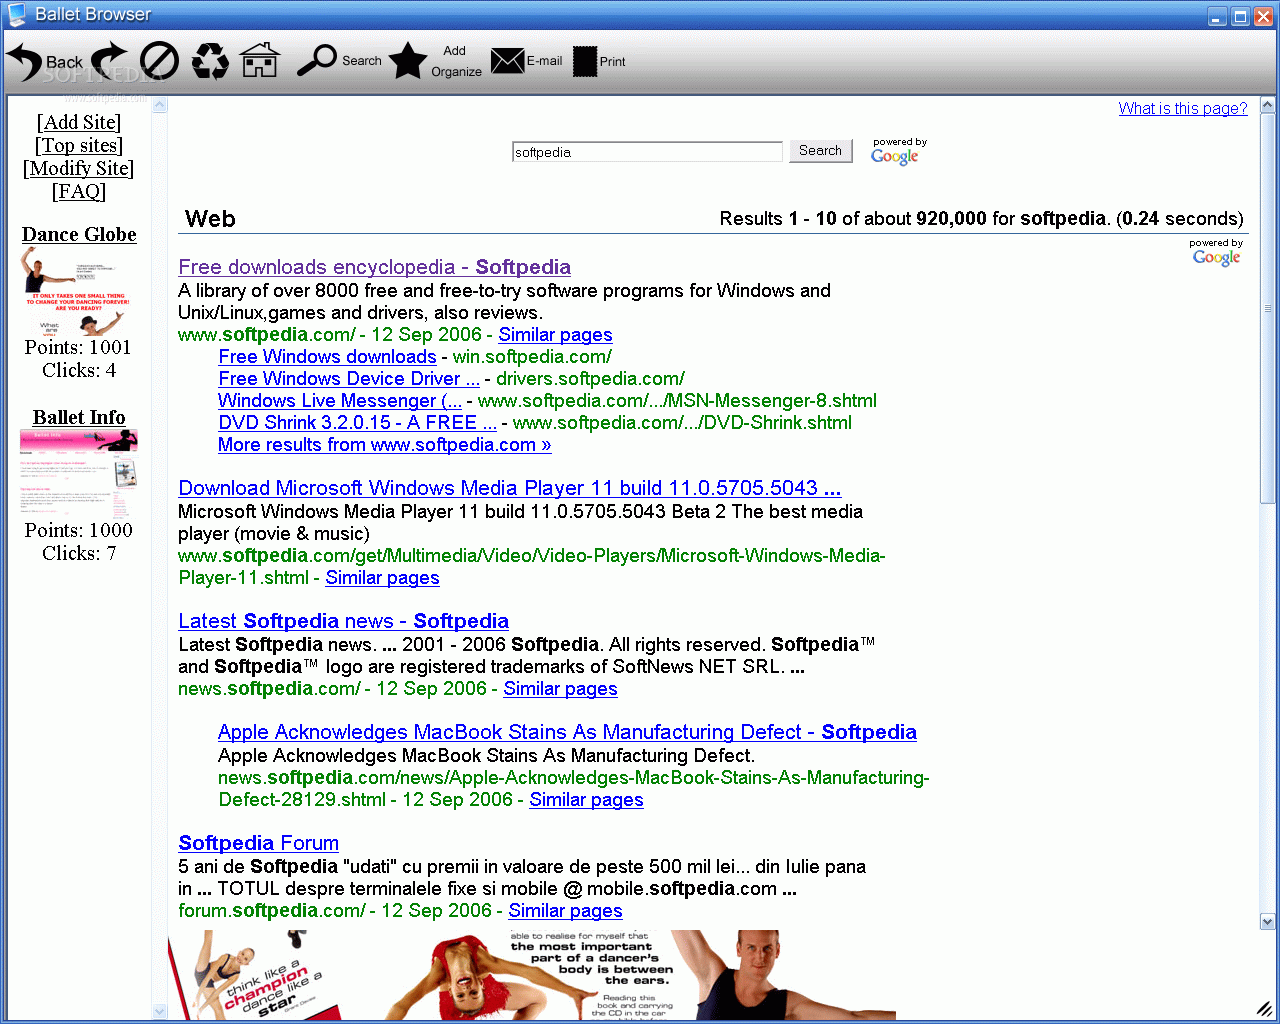Screen dimensions: 1280x1024
Task: Click the favorites star icon
Action: point(408,61)
